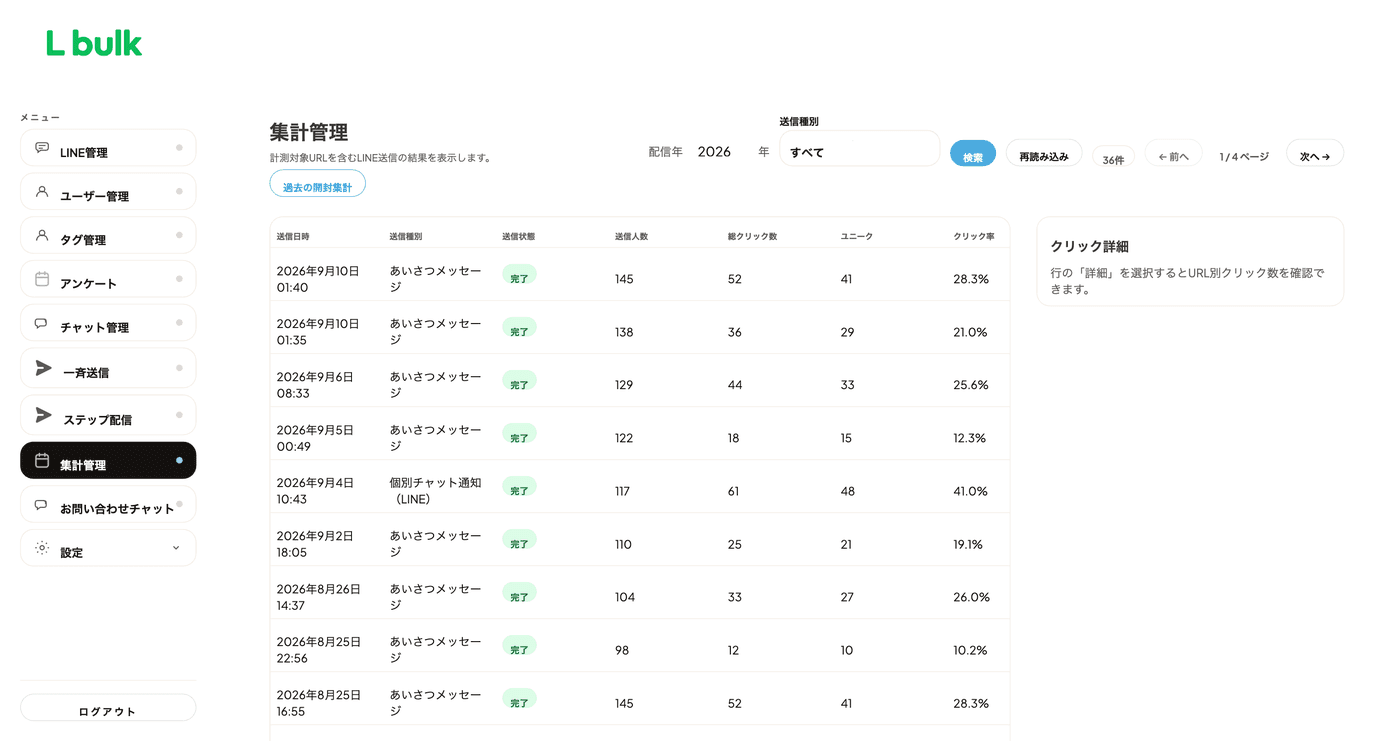The width and height of the screenshot is (1400, 741).
Task: Click 完了 badge in 9月4日 row
Action: [x=519, y=488]
